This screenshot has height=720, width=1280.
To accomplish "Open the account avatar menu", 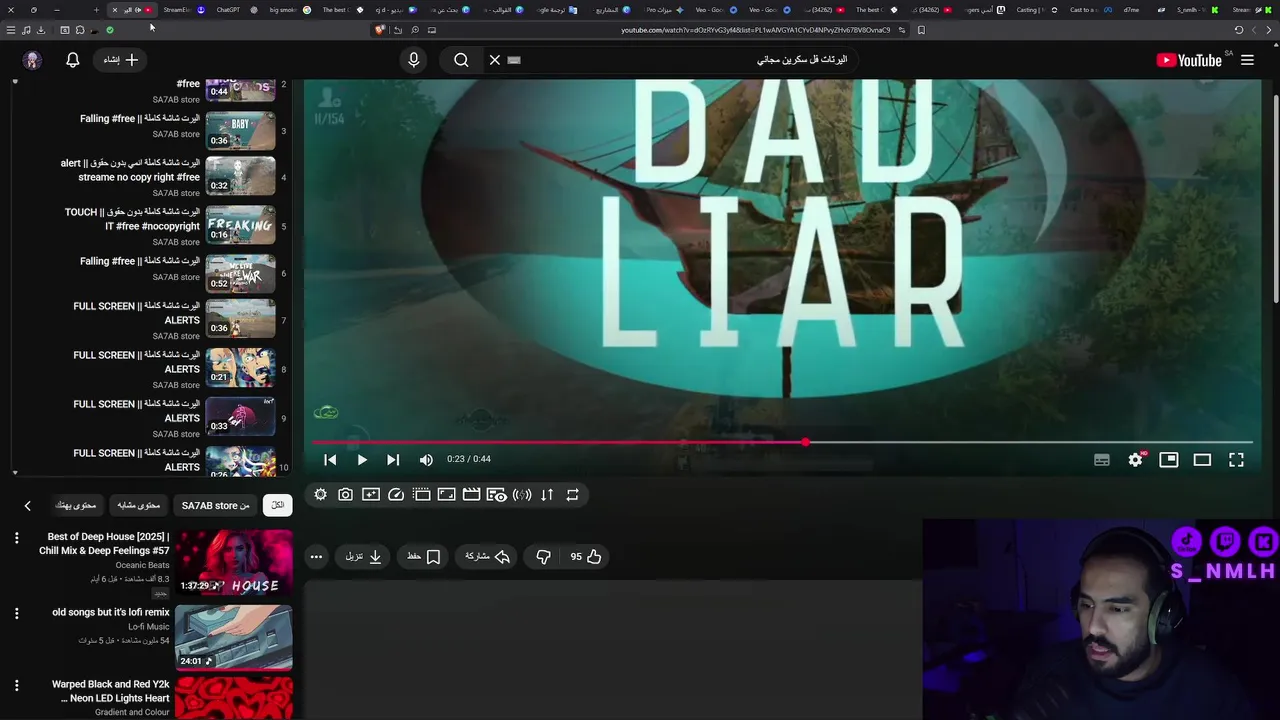I will tap(32, 60).
